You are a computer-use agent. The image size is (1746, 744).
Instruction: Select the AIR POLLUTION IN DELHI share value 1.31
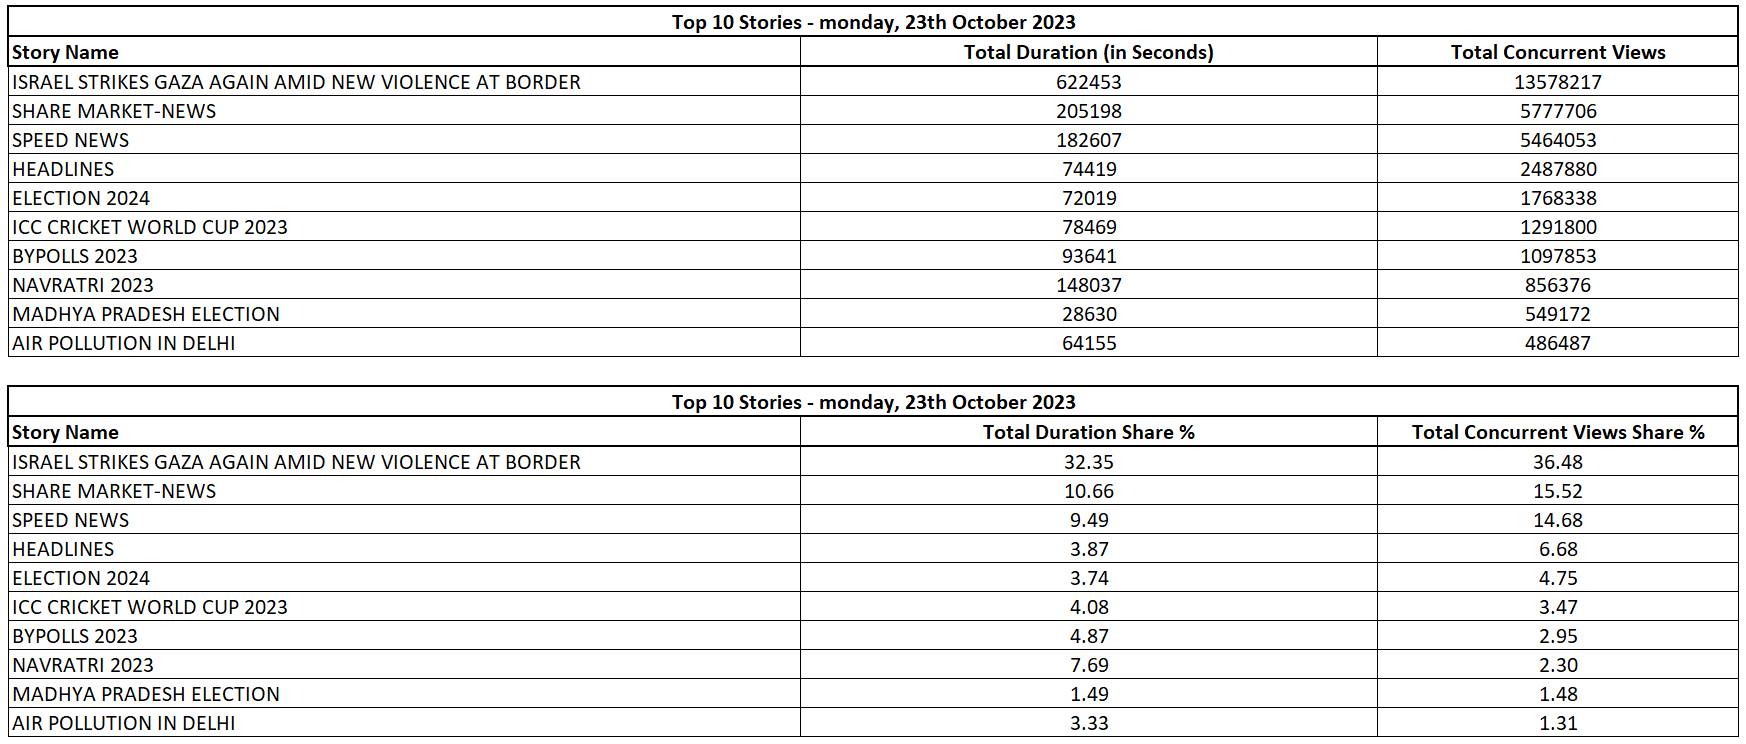(1557, 723)
